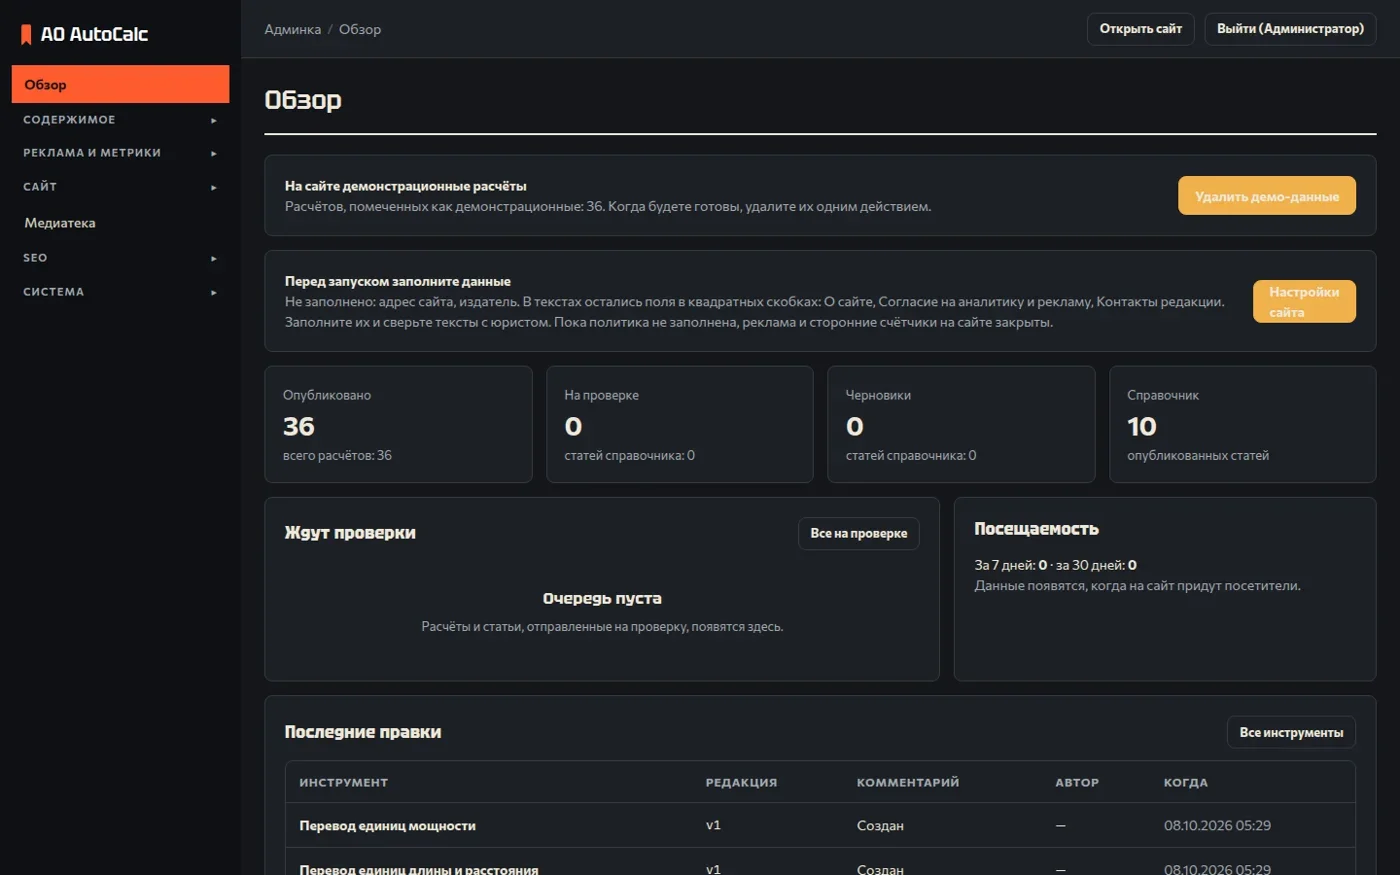
Task: Open Перевод единиц мощности tool row
Action: click(x=820, y=825)
